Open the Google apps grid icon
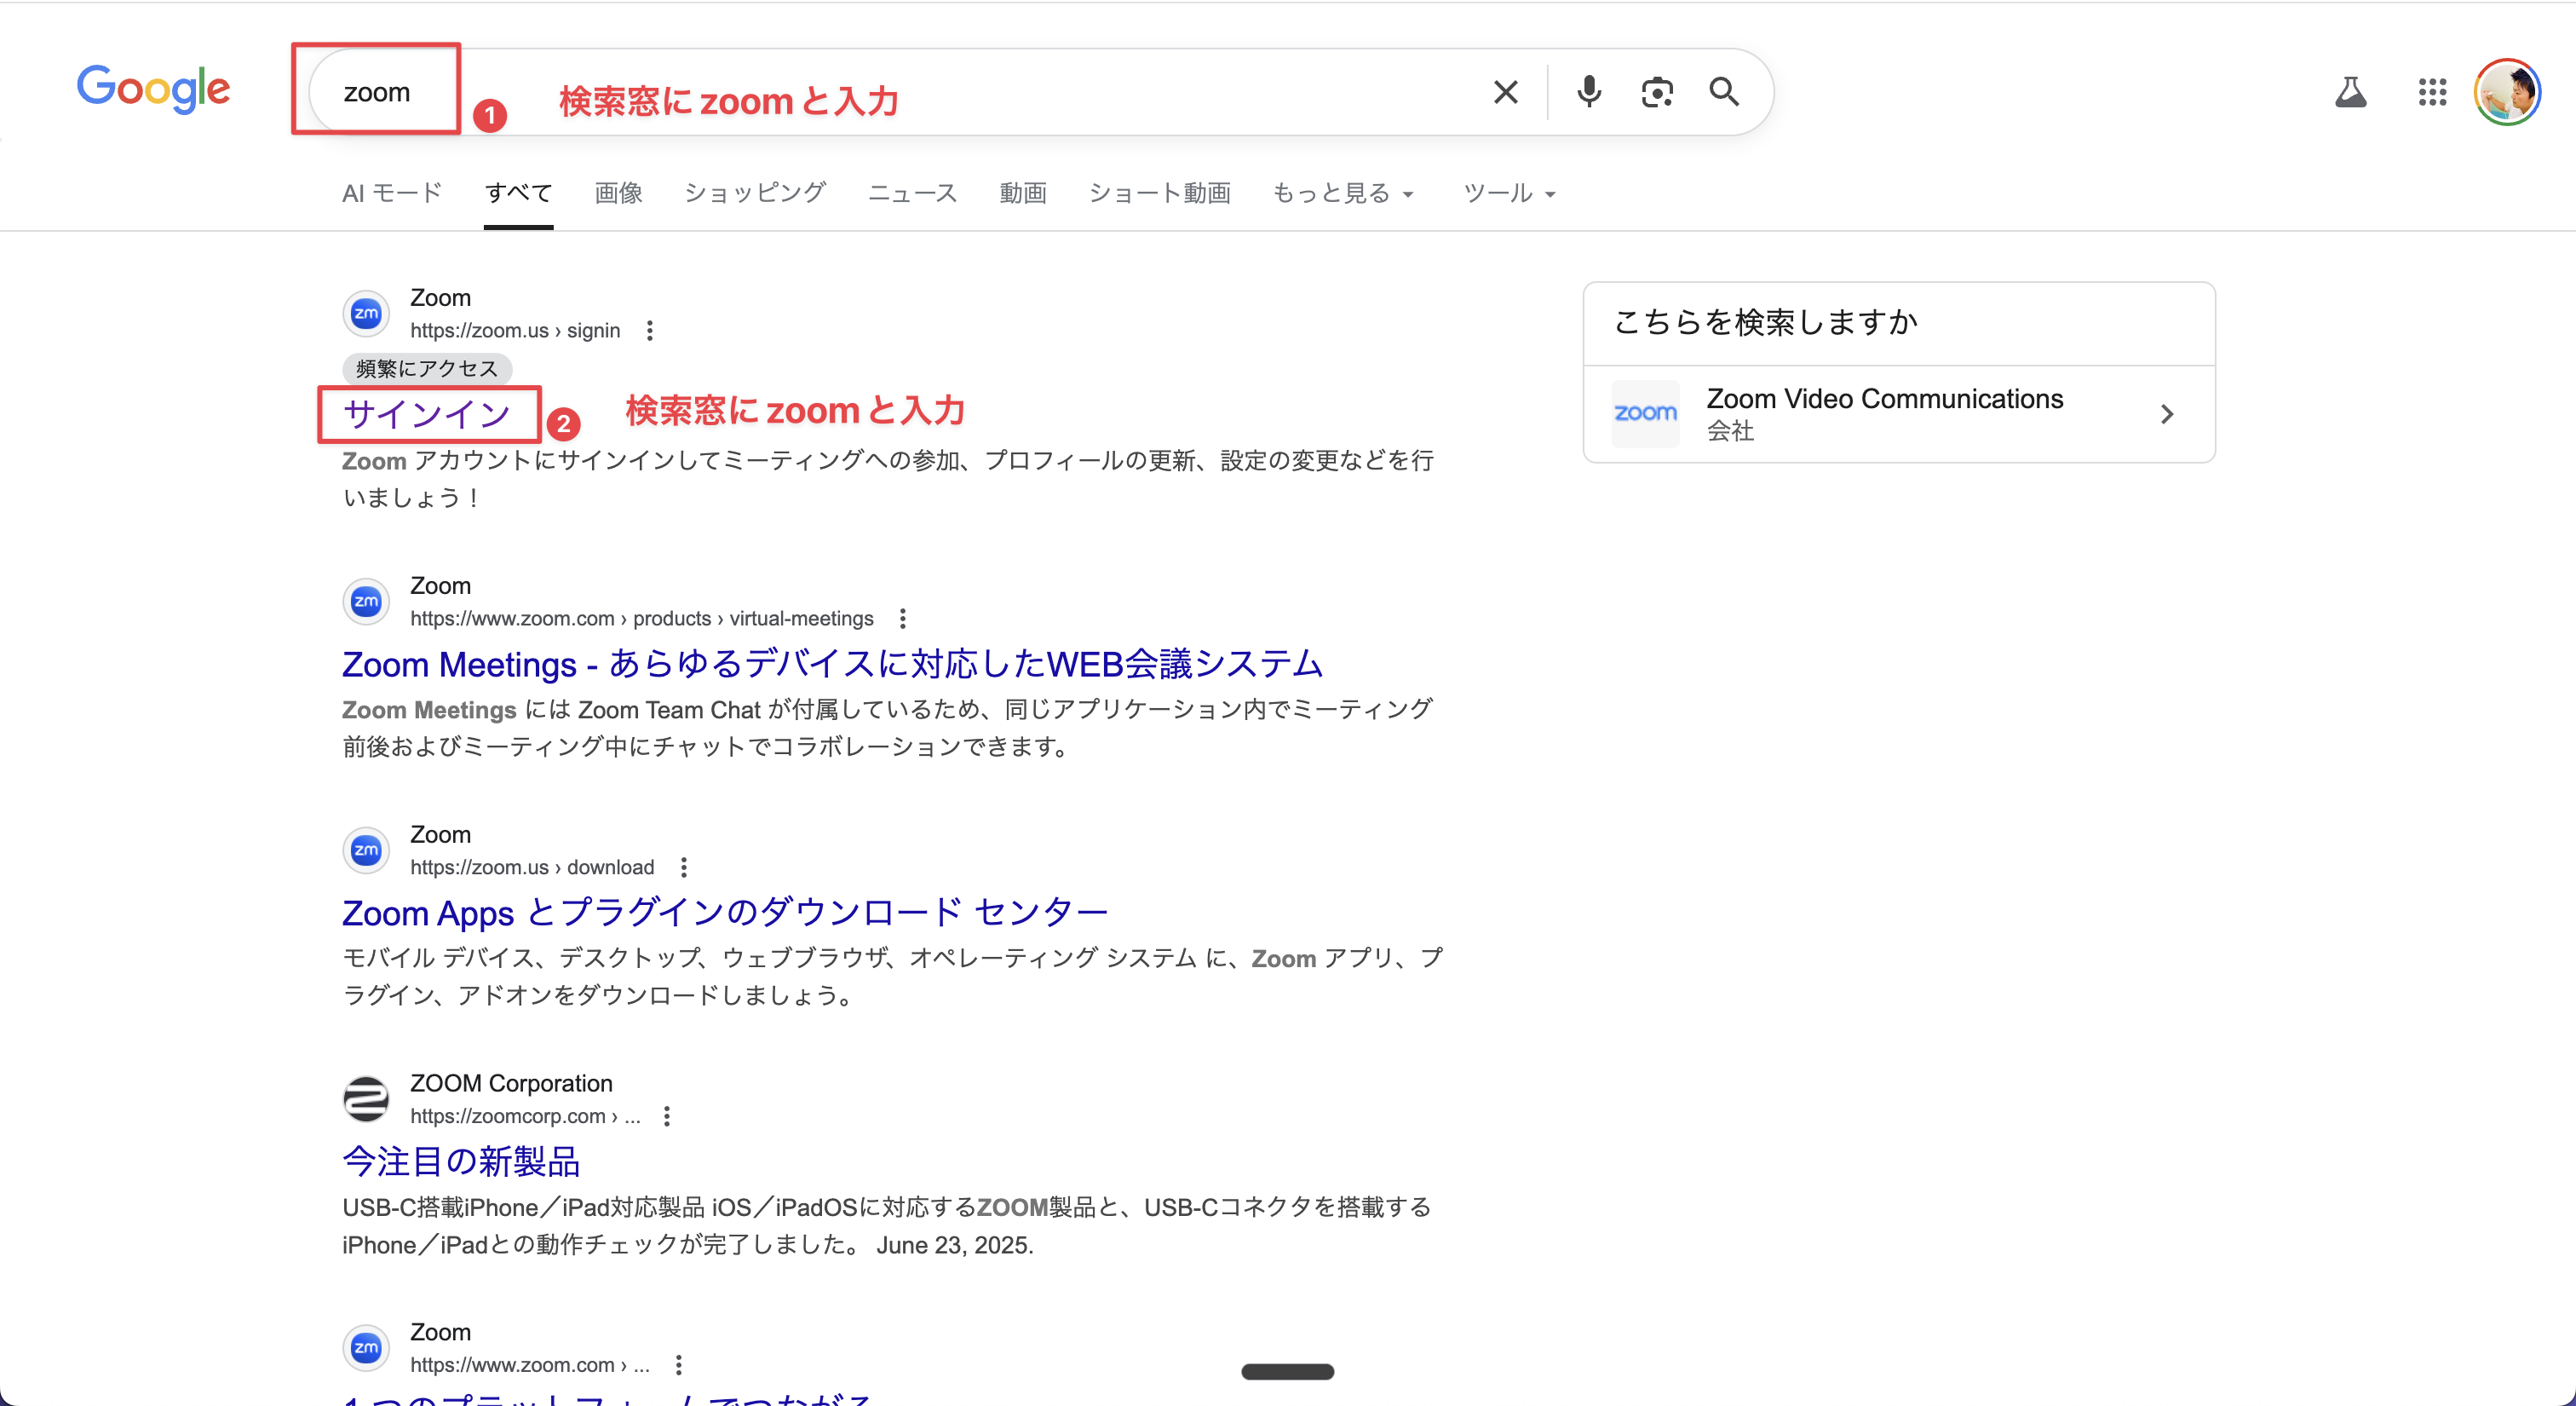This screenshot has height=1406, width=2576. (2432, 91)
